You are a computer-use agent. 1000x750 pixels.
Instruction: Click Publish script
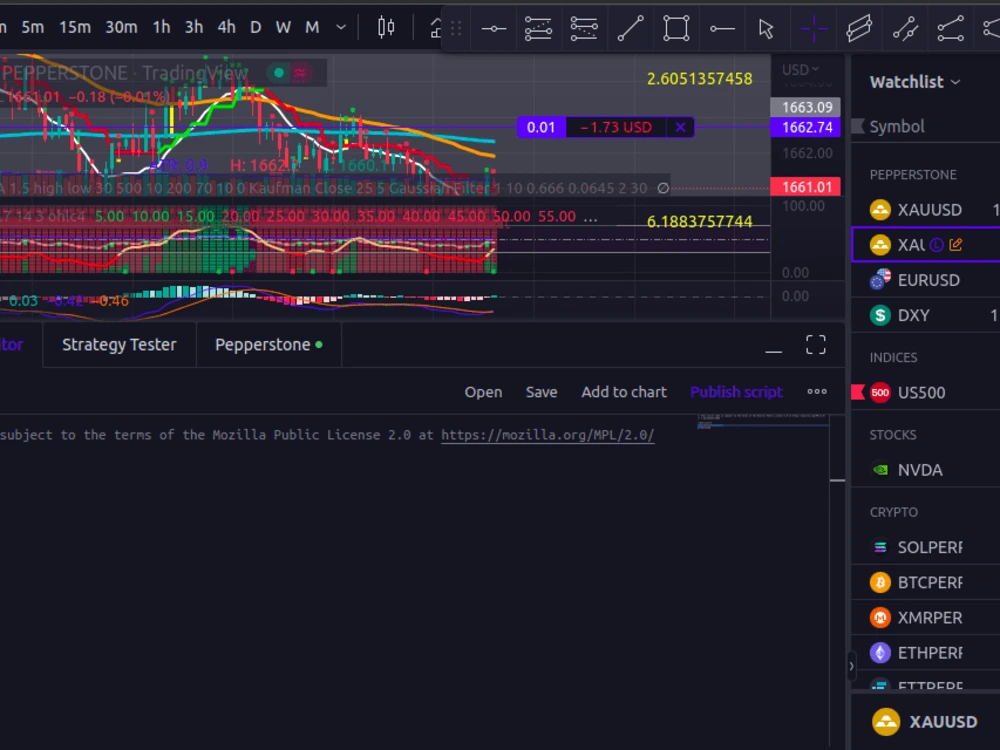tap(736, 391)
